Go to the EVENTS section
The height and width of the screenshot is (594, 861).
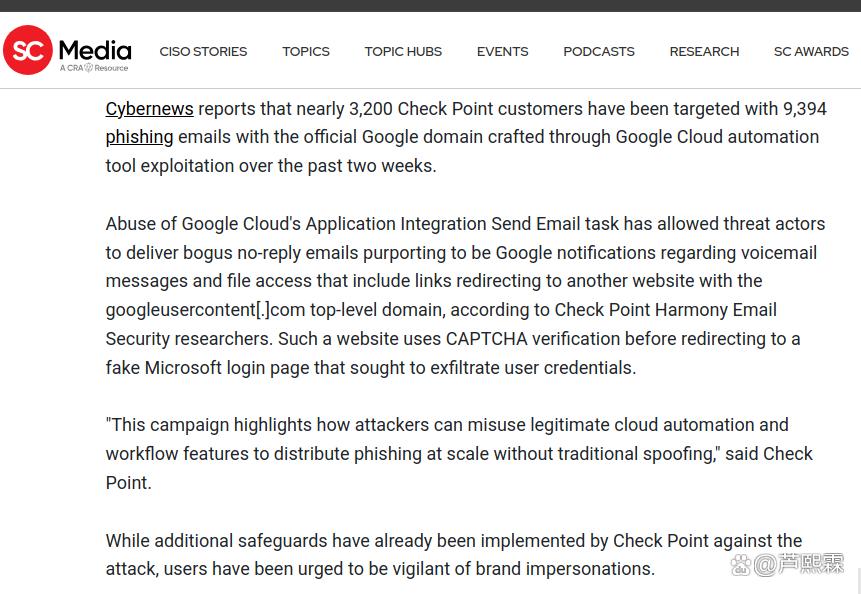pos(502,52)
